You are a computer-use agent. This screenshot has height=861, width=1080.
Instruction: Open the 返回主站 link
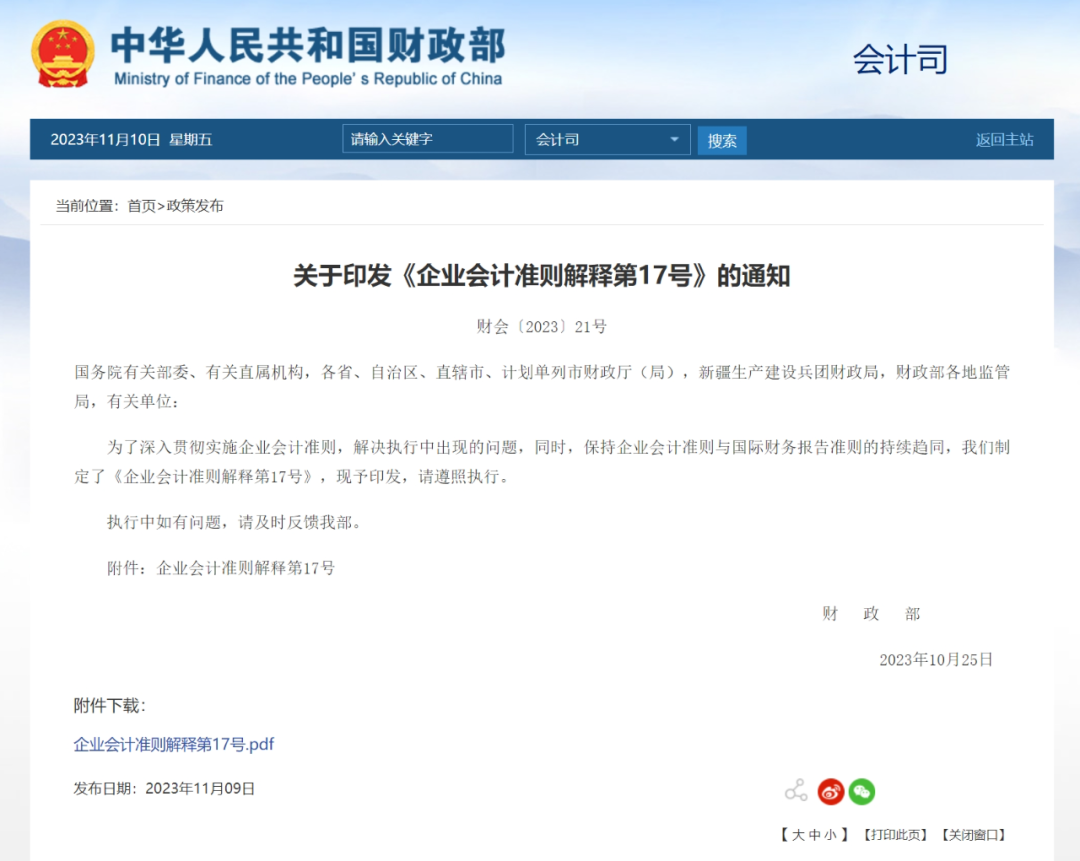(1004, 140)
